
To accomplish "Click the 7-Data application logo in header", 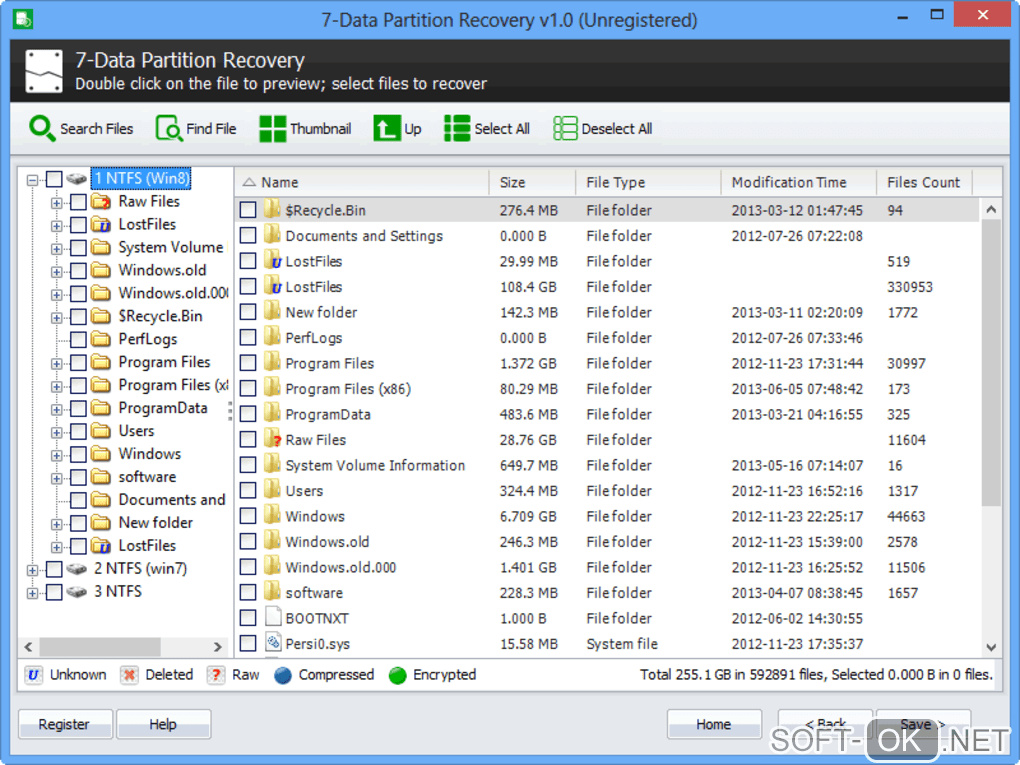I will [44, 71].
